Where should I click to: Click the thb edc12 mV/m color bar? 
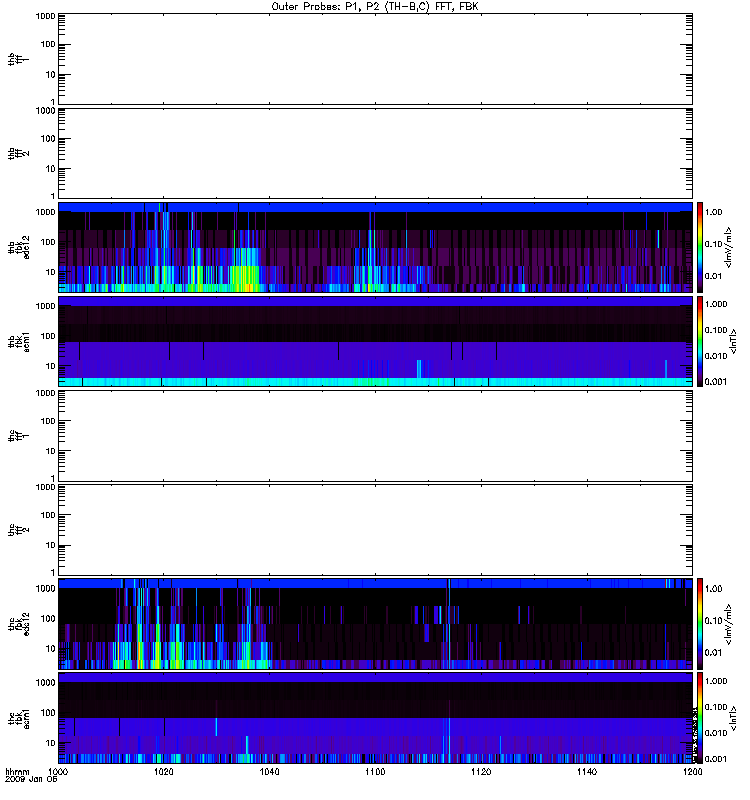(x=701, y=247)
